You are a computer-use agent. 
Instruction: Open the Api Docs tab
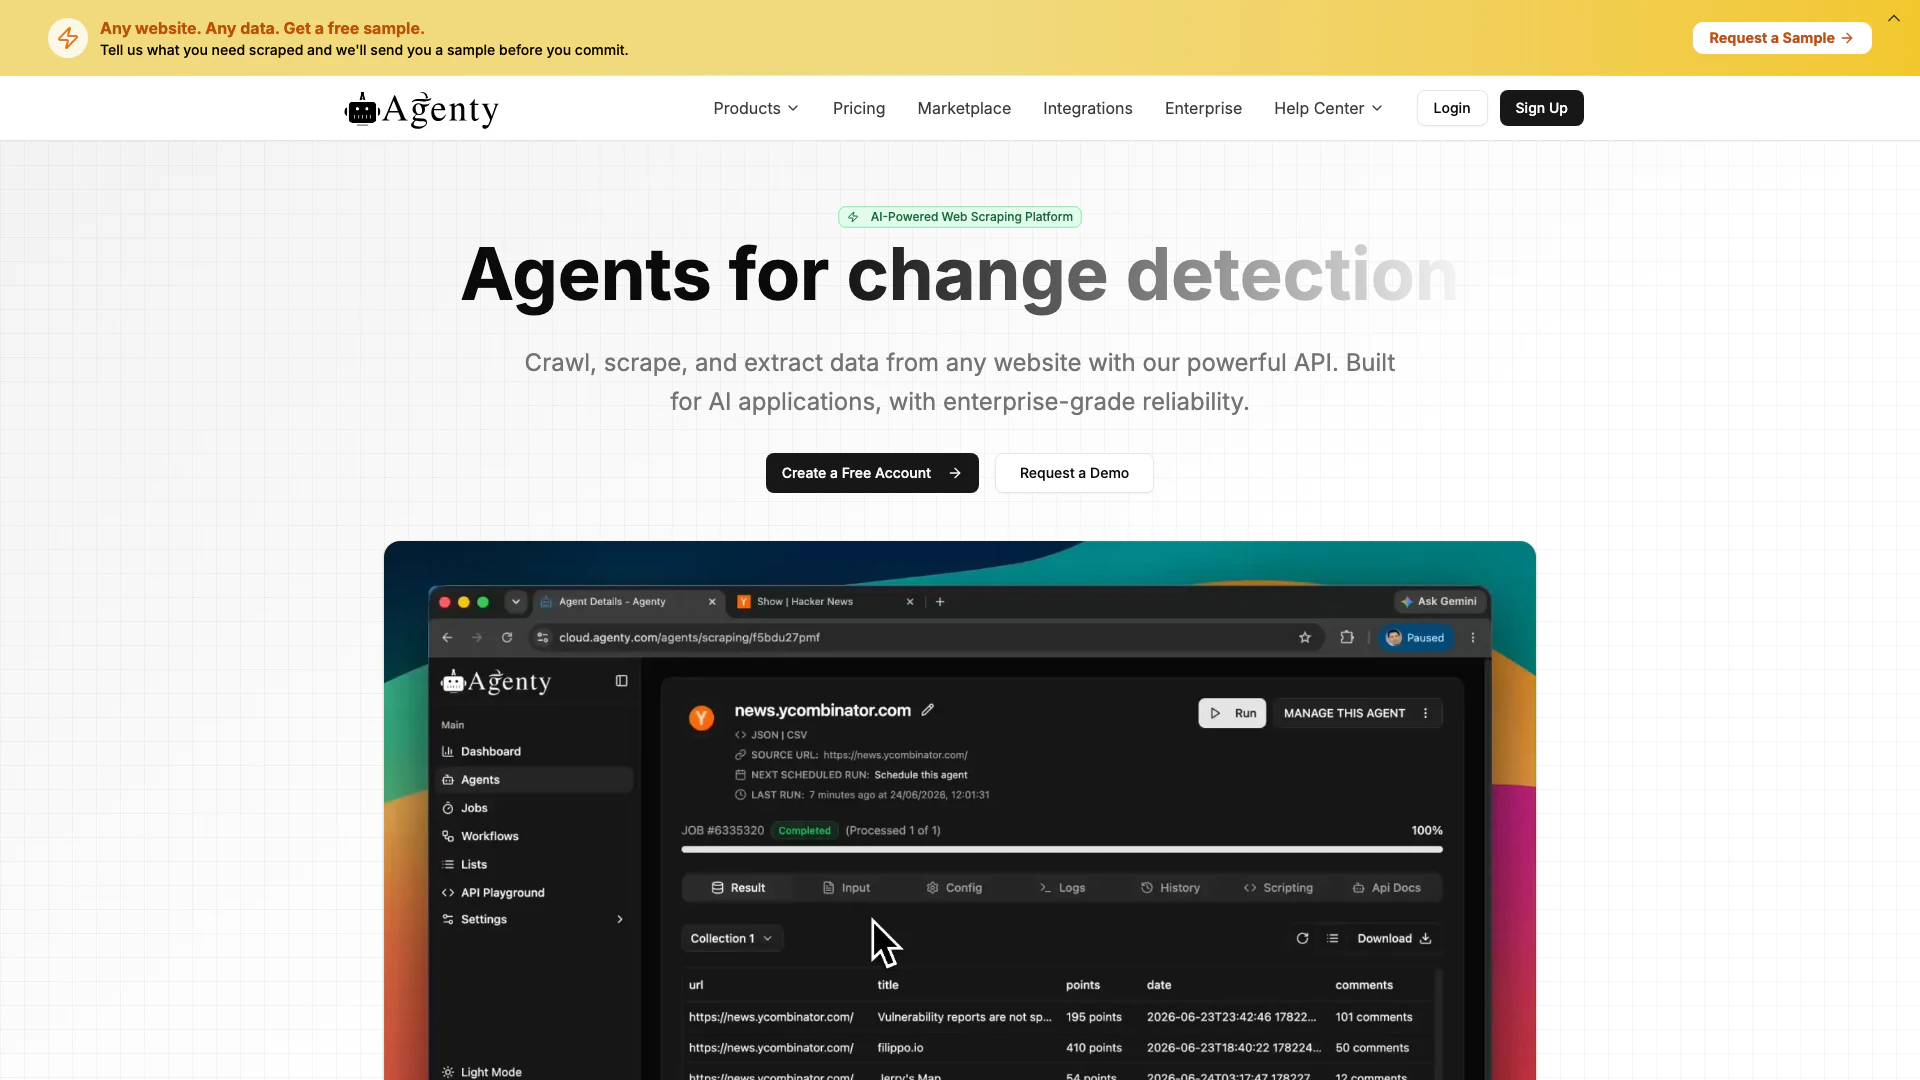tap(1386, 888)
